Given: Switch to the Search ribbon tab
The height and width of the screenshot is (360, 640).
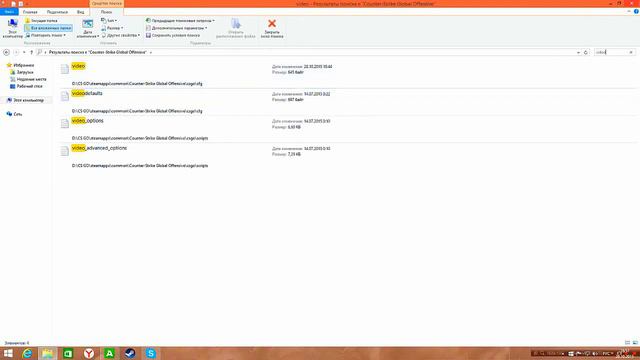Looking at the screenshot, I should [x=107, y=12].
